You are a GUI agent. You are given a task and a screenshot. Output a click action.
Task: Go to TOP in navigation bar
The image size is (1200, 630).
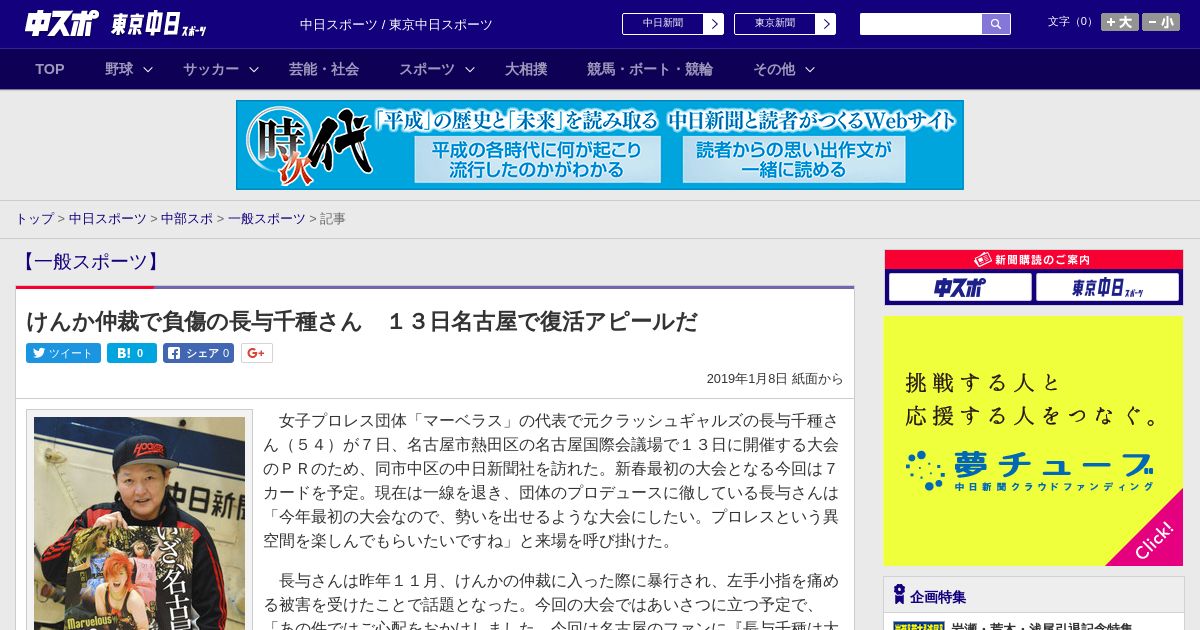click(50, 69)
